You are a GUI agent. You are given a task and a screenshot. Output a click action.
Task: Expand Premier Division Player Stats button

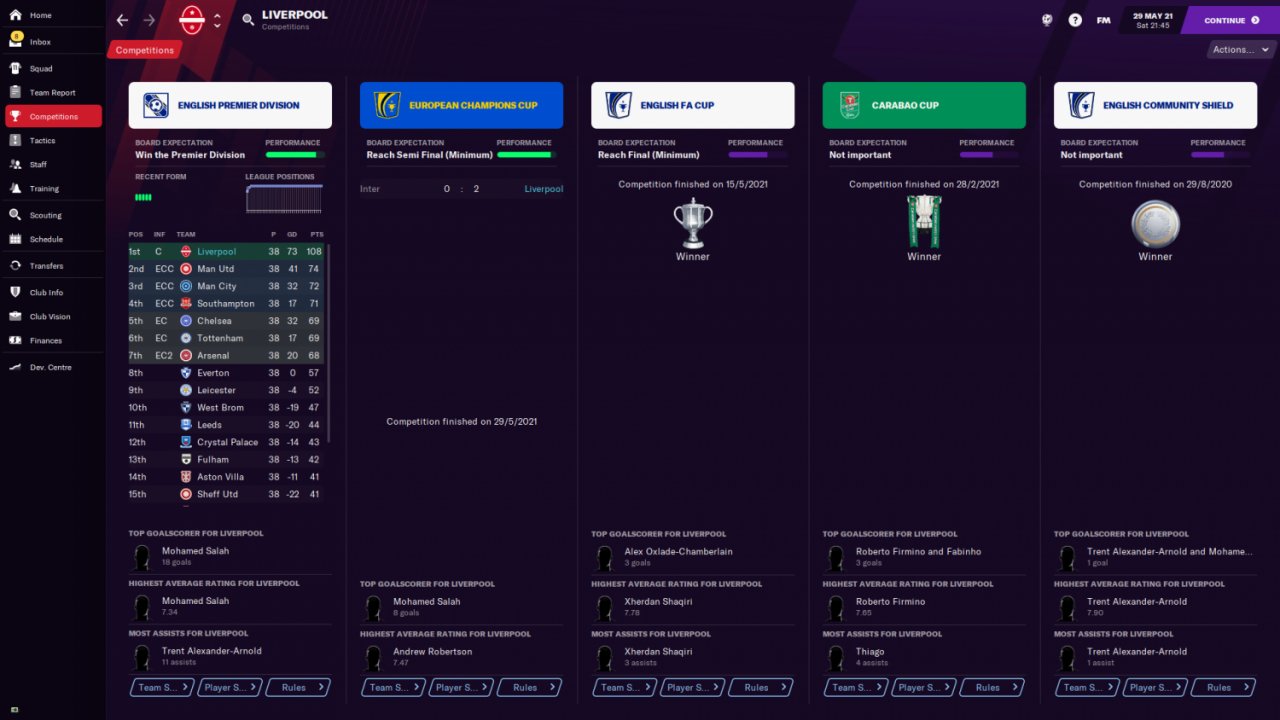[230, 688]
